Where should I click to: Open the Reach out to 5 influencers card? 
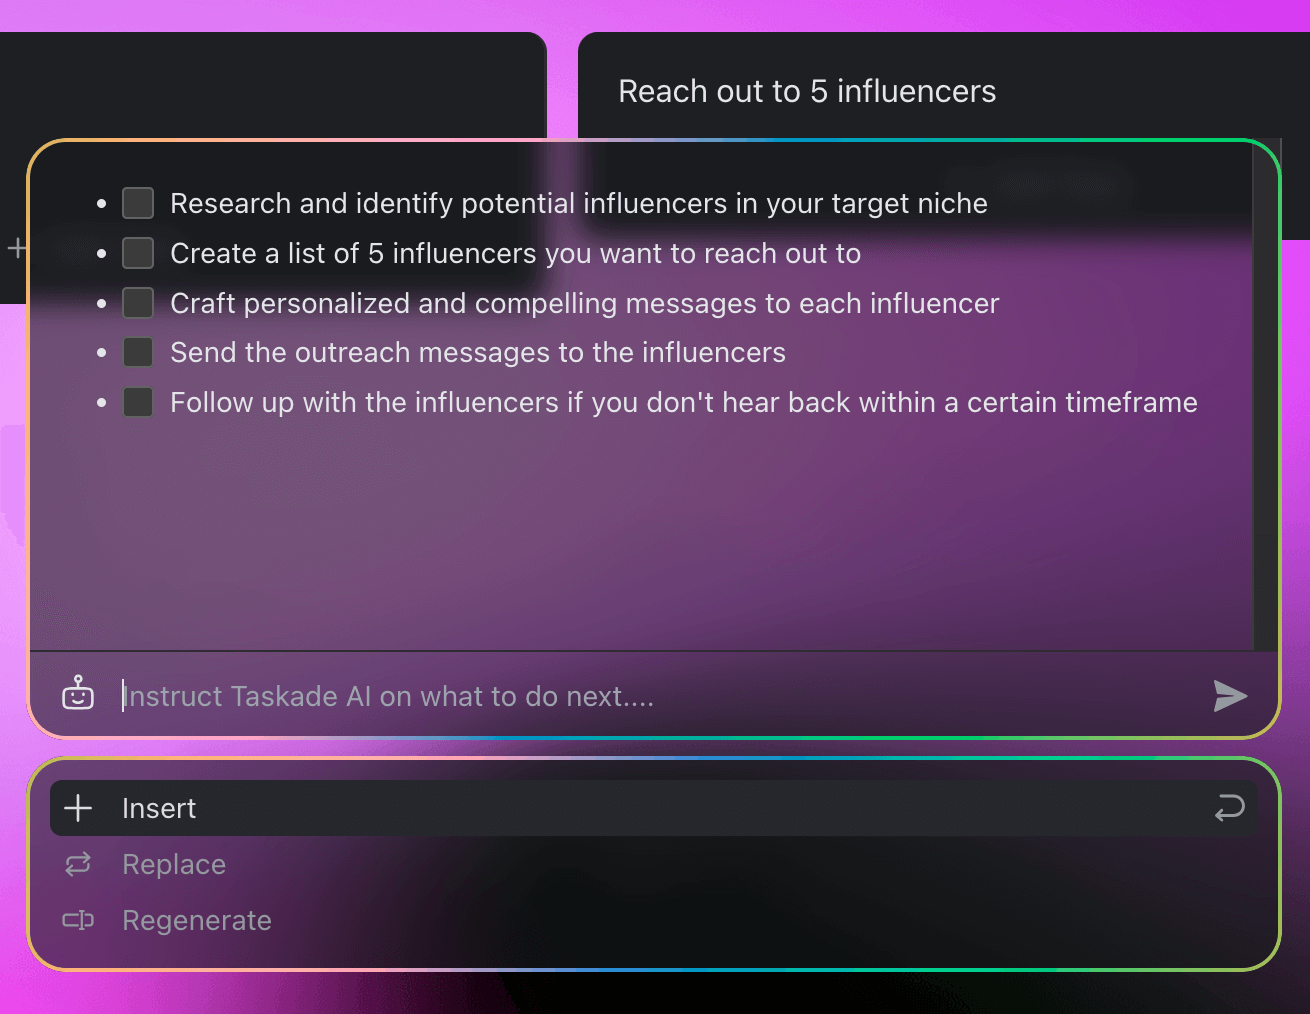[806, 91]
